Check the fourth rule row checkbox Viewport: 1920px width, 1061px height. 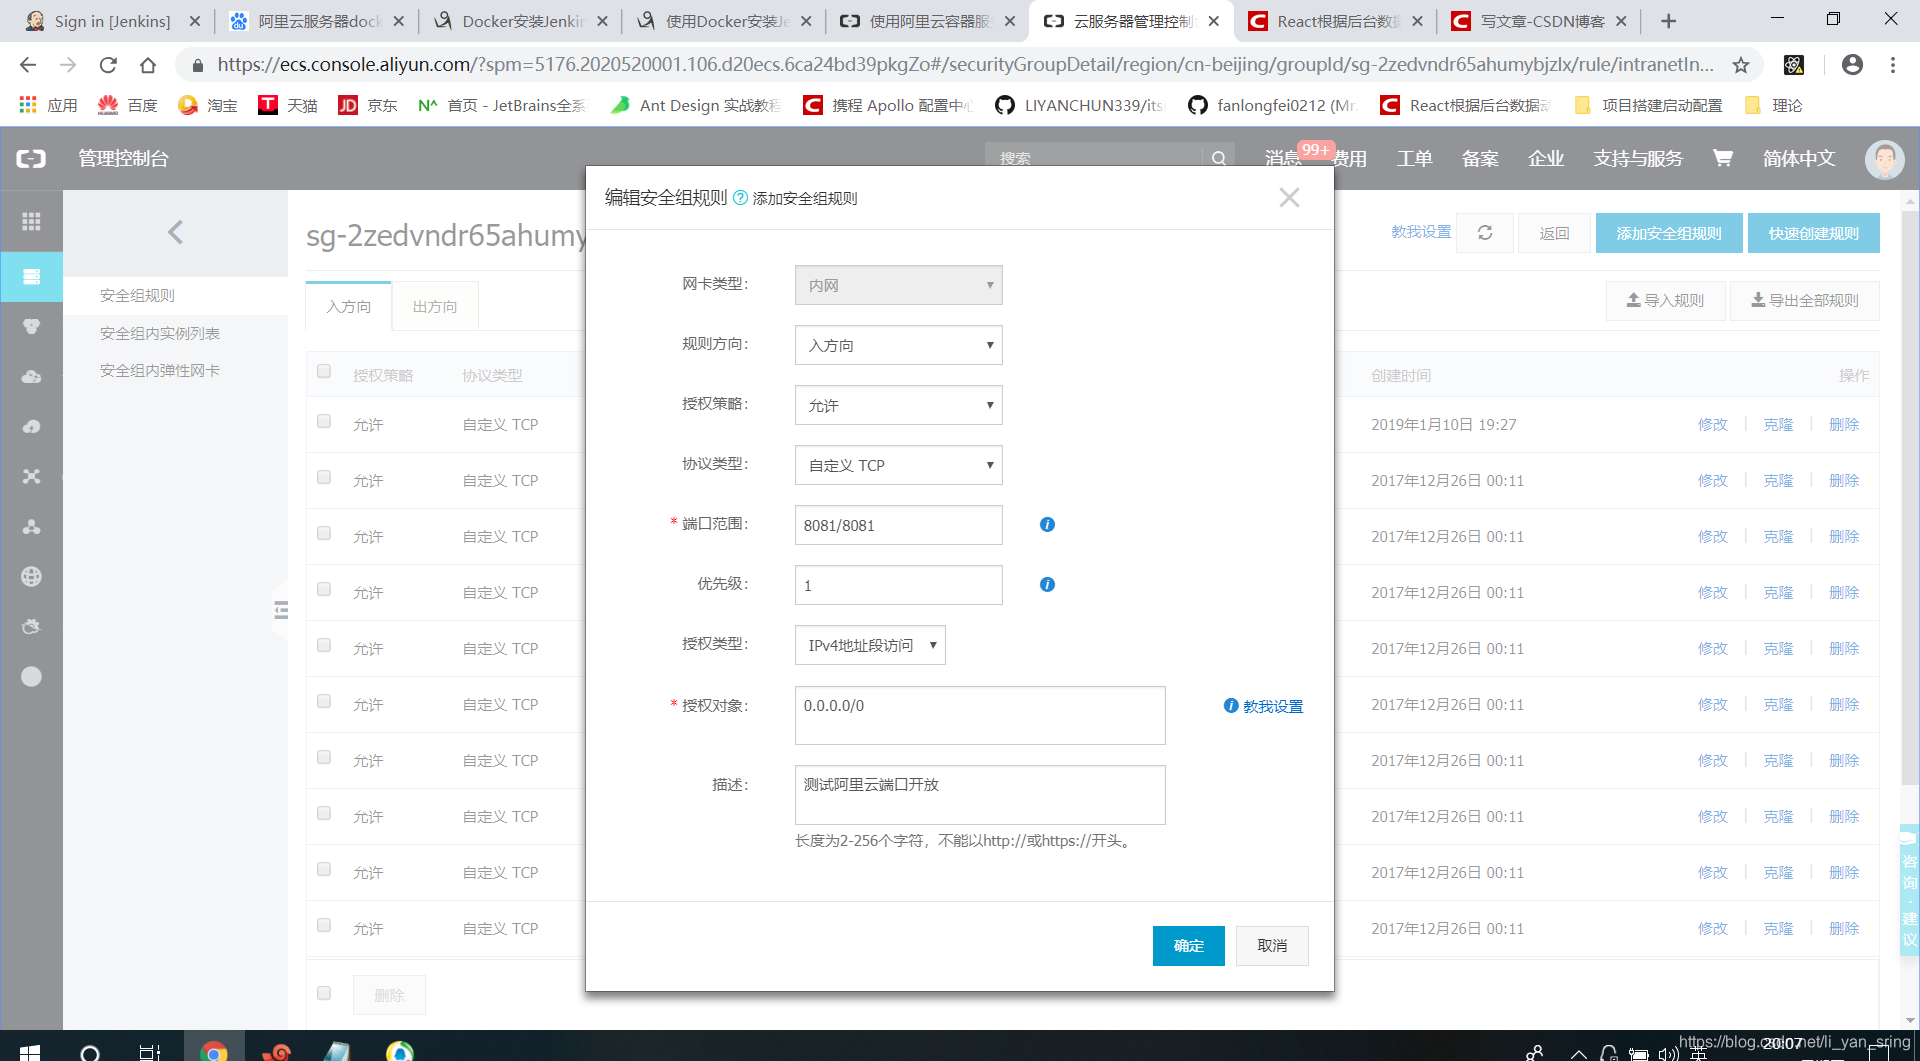324,590
